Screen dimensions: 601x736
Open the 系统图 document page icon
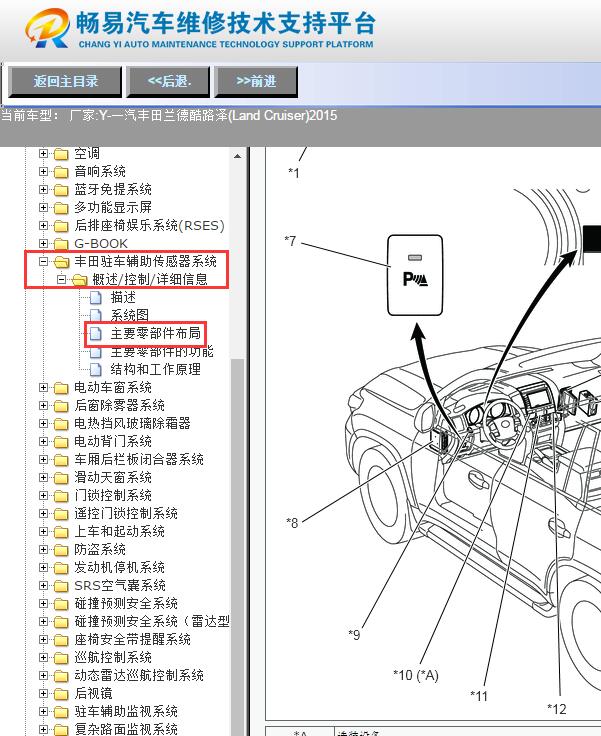click(96, 315)
